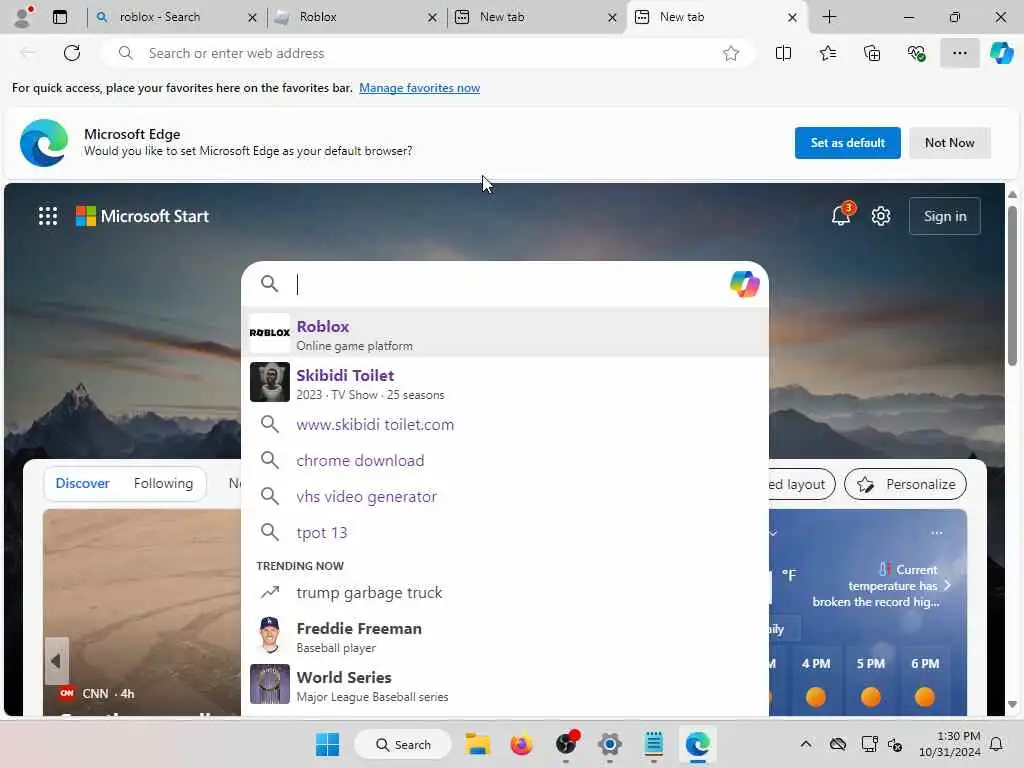Select World Series trending item
The image size is (1024, 768).
[x=505, y=684]
